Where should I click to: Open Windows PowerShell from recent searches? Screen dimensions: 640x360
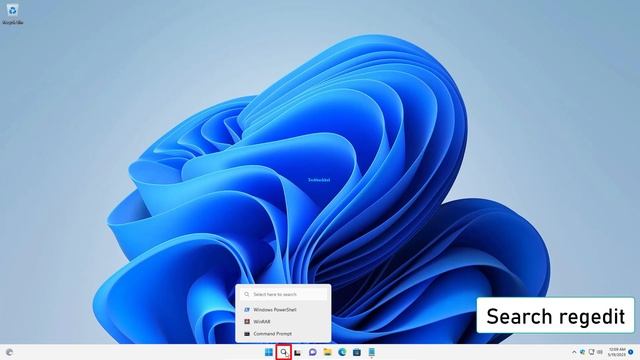[283, 310]
